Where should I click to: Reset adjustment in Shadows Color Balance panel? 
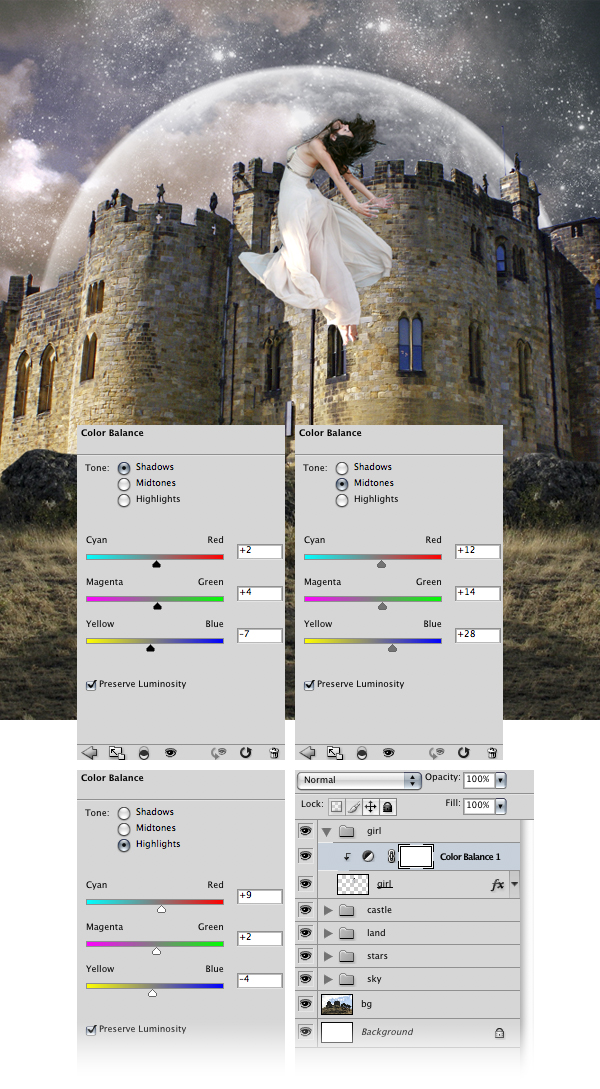[245, 752]
